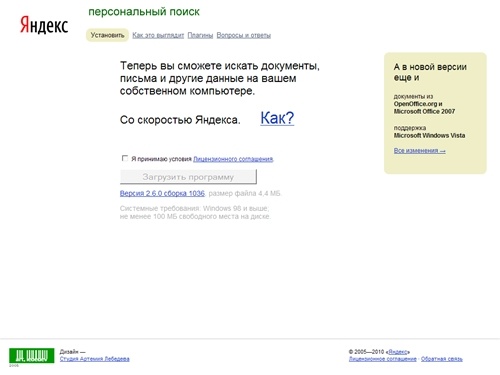
Task: Visit Студия Артемия Лебедева link
Action: tap(95, 359)
